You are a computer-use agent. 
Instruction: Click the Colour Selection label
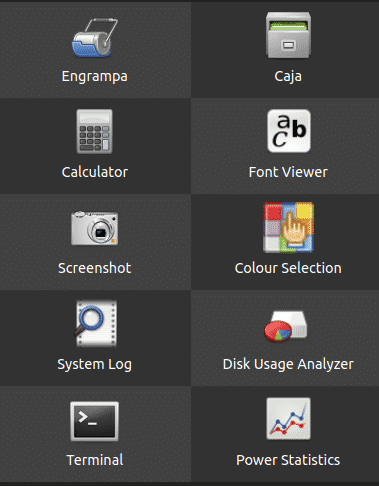pyautogui.click(x=288, y=268)
